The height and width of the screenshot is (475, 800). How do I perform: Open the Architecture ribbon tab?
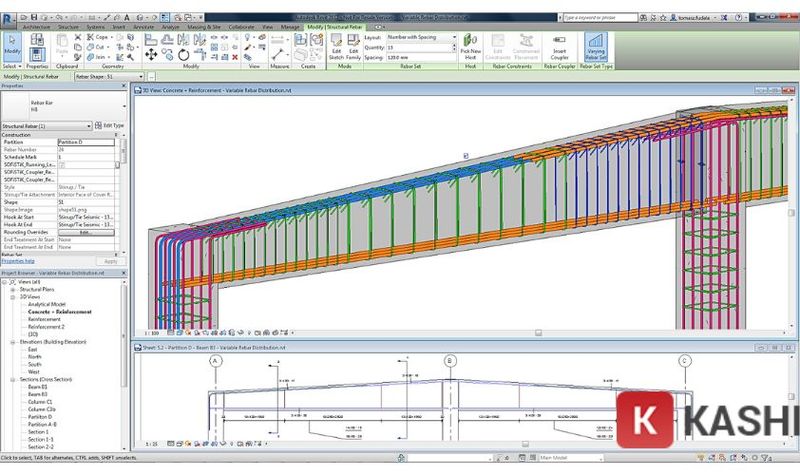coord(36,27)
